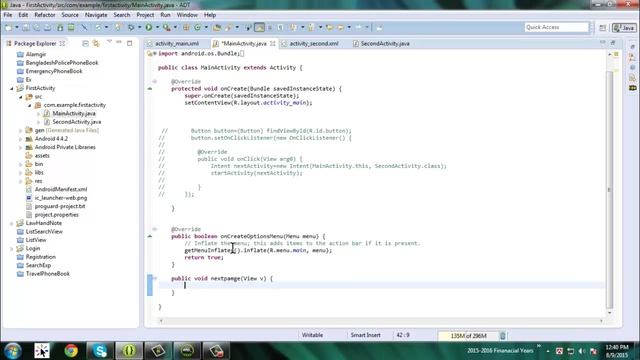This screenshot has height=360, width=640.
Task: Toggle the highlighted Mark Occurrences toolbar button
Action: [259, 27]
